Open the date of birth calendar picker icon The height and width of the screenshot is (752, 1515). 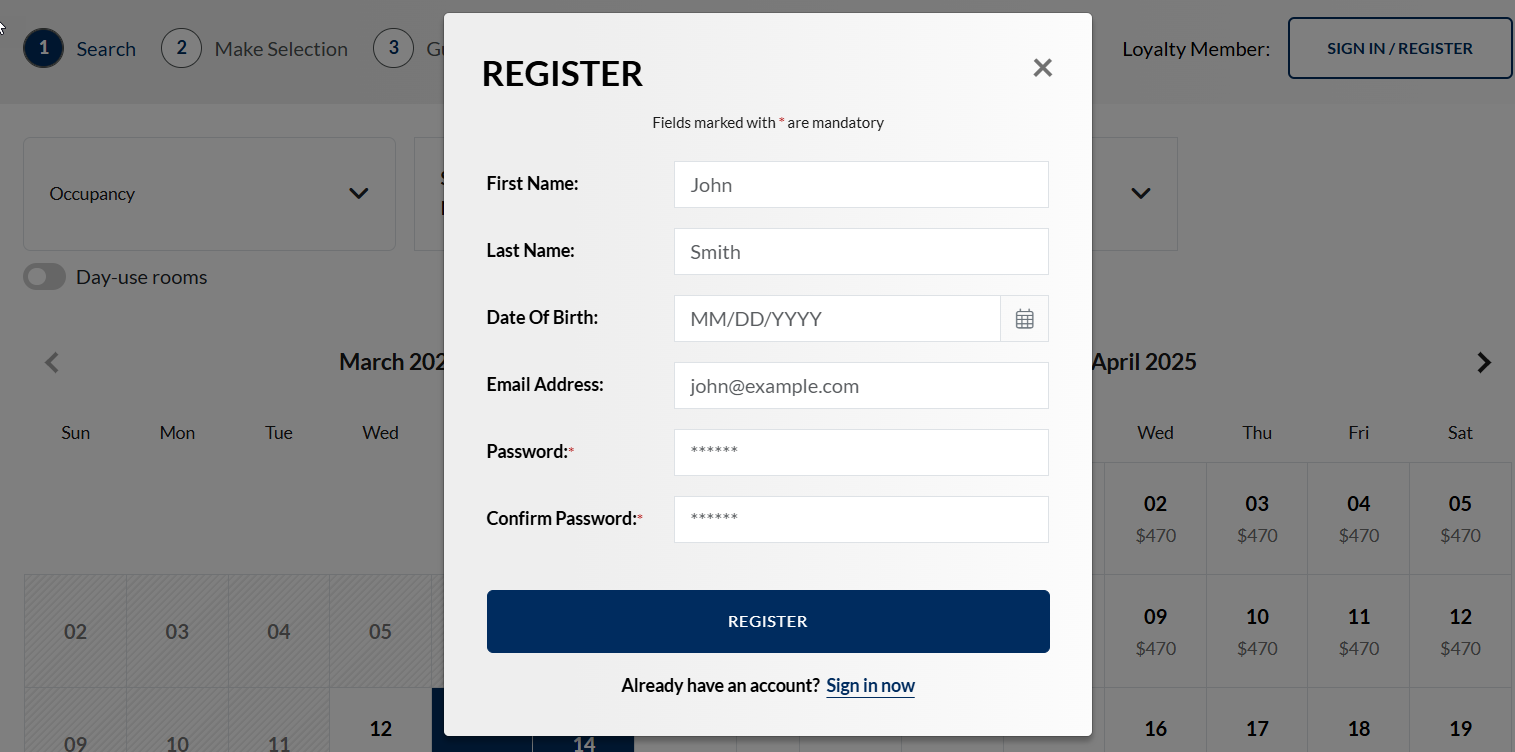[x=1025, y=319]
